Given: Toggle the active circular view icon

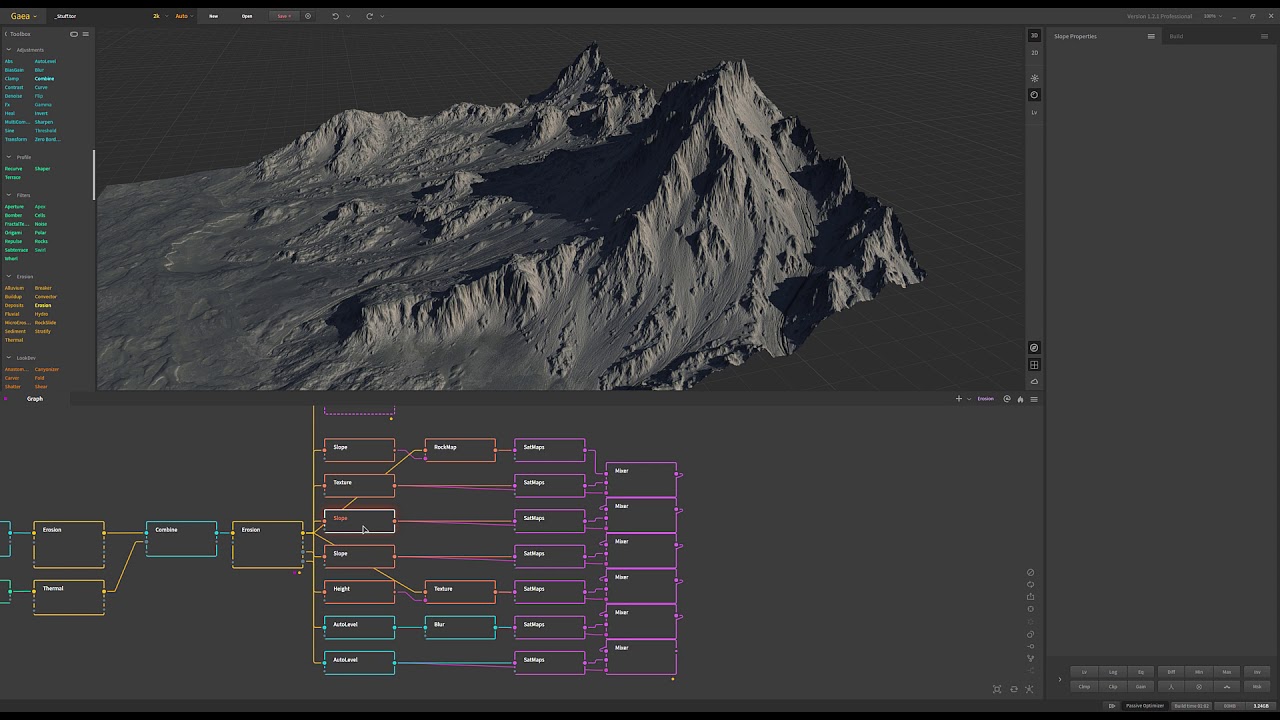Looking at the screenshot, I should point(1034,95).
